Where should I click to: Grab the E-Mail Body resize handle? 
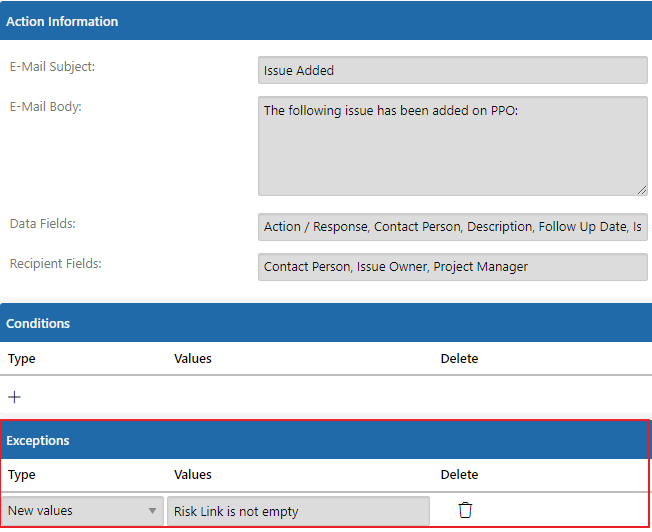642,191
